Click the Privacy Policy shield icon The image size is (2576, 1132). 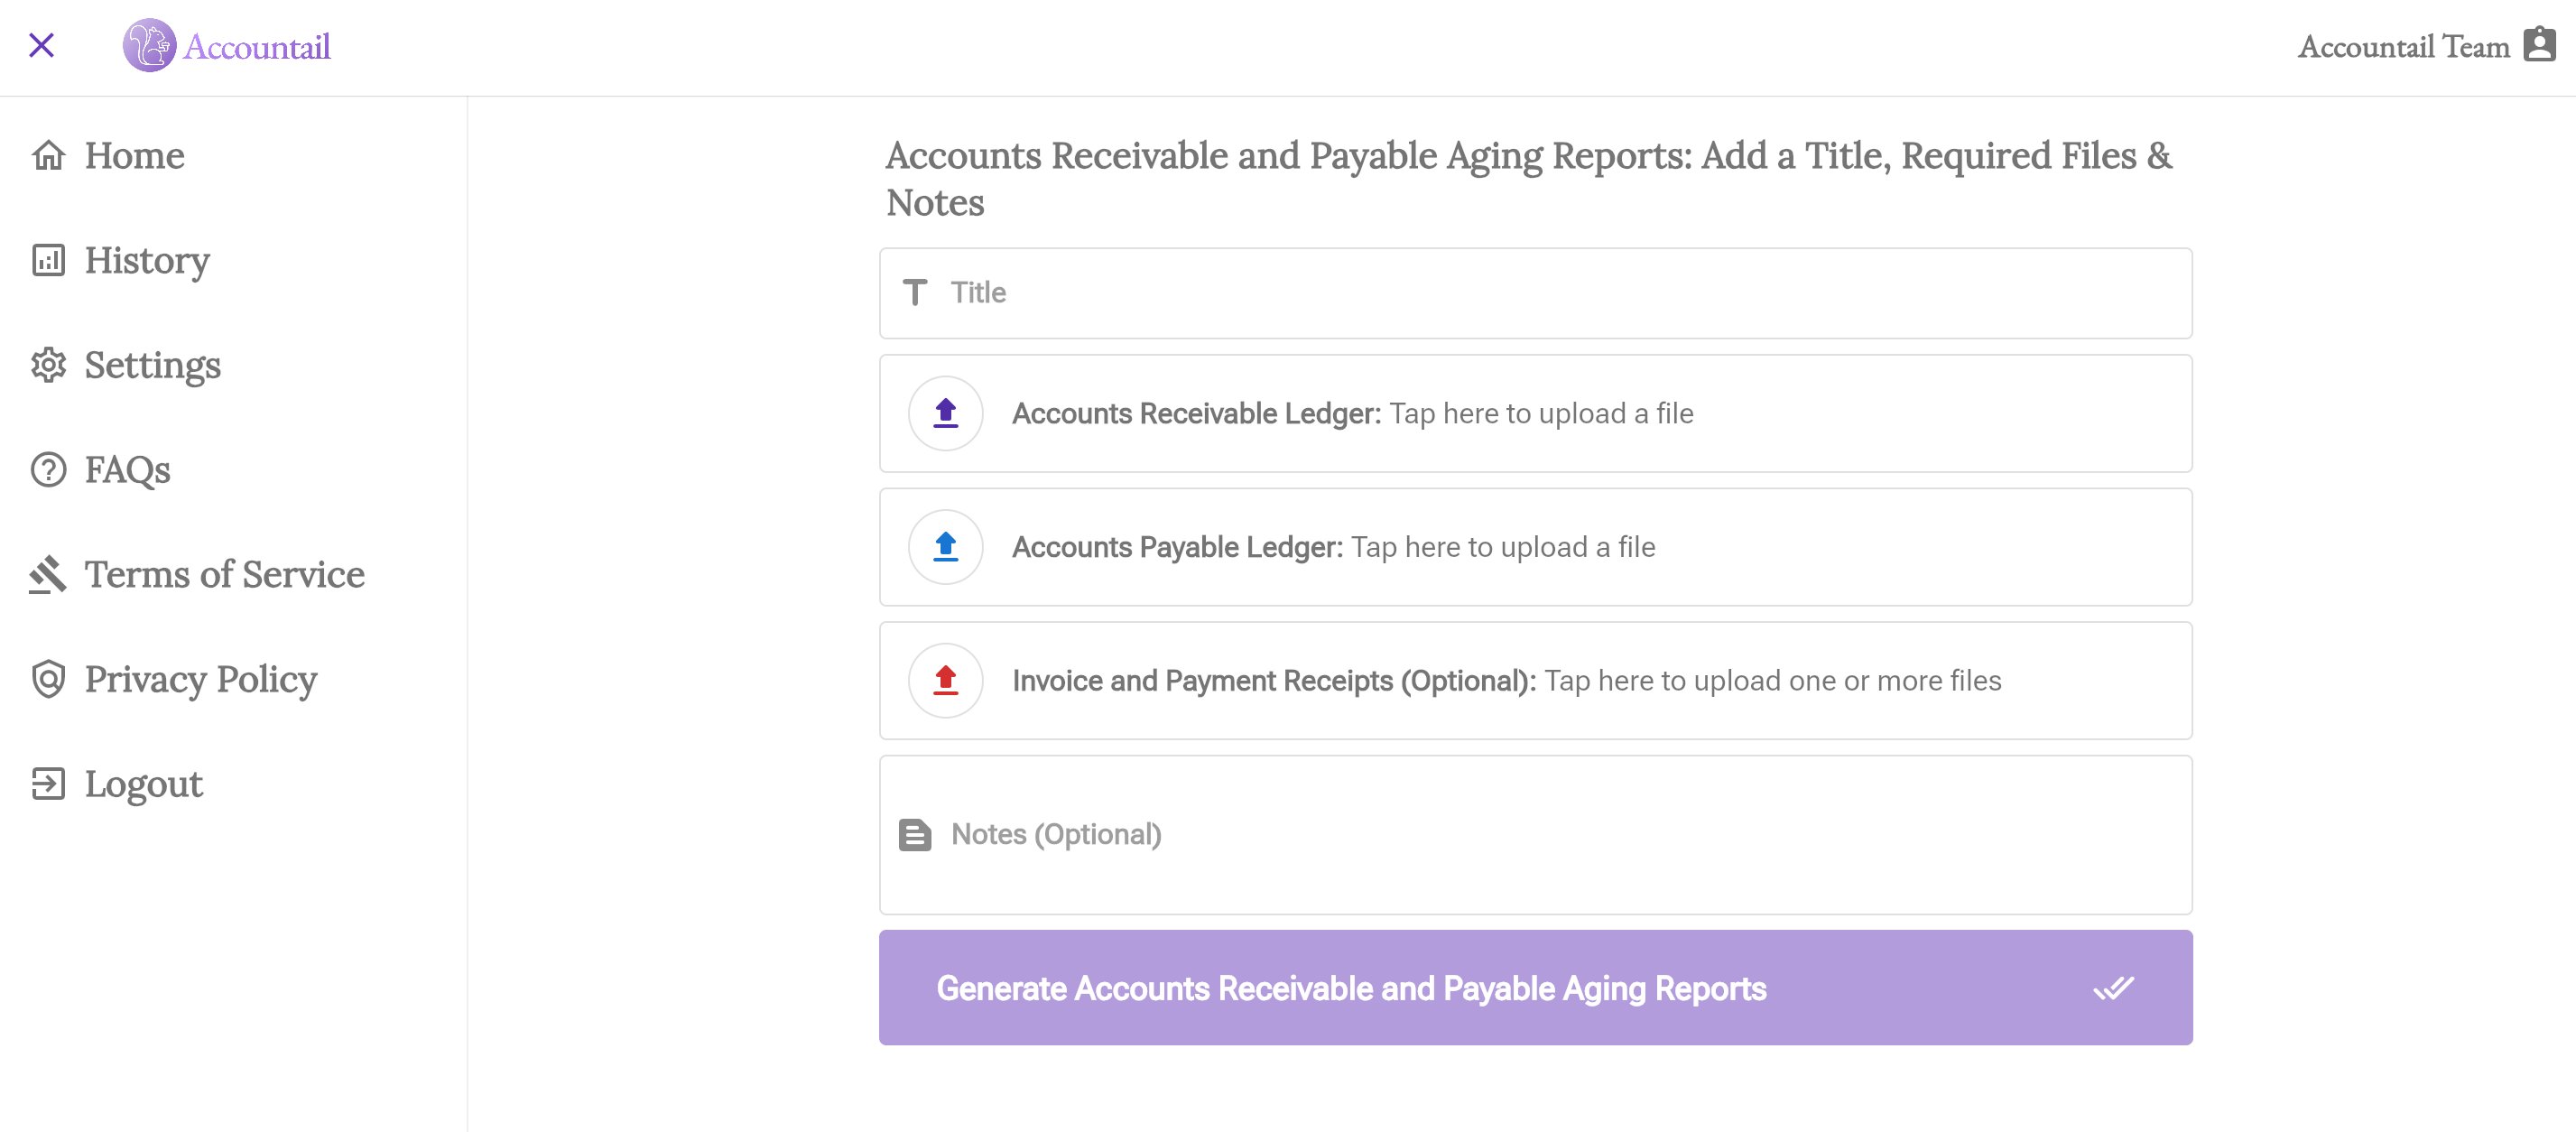47,679
